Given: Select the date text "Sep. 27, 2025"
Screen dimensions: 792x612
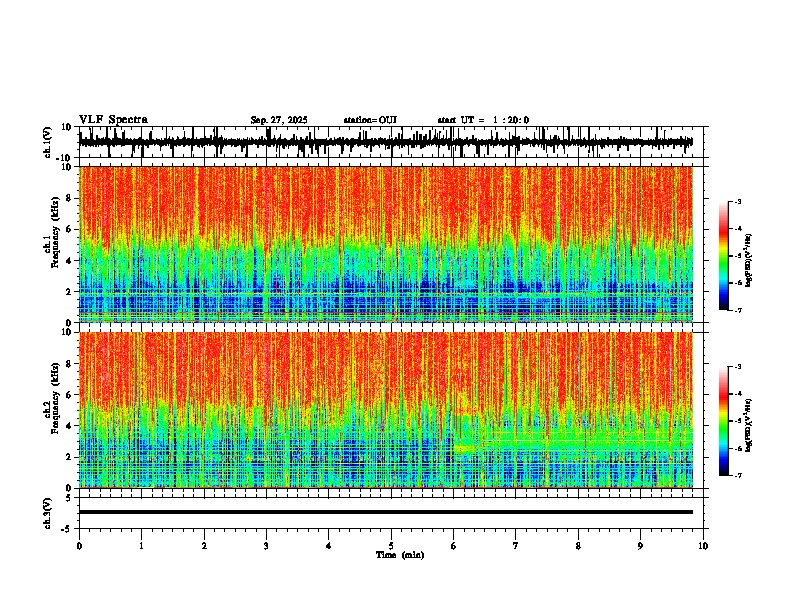Looking at the screenshot, I should pos(279,120).
